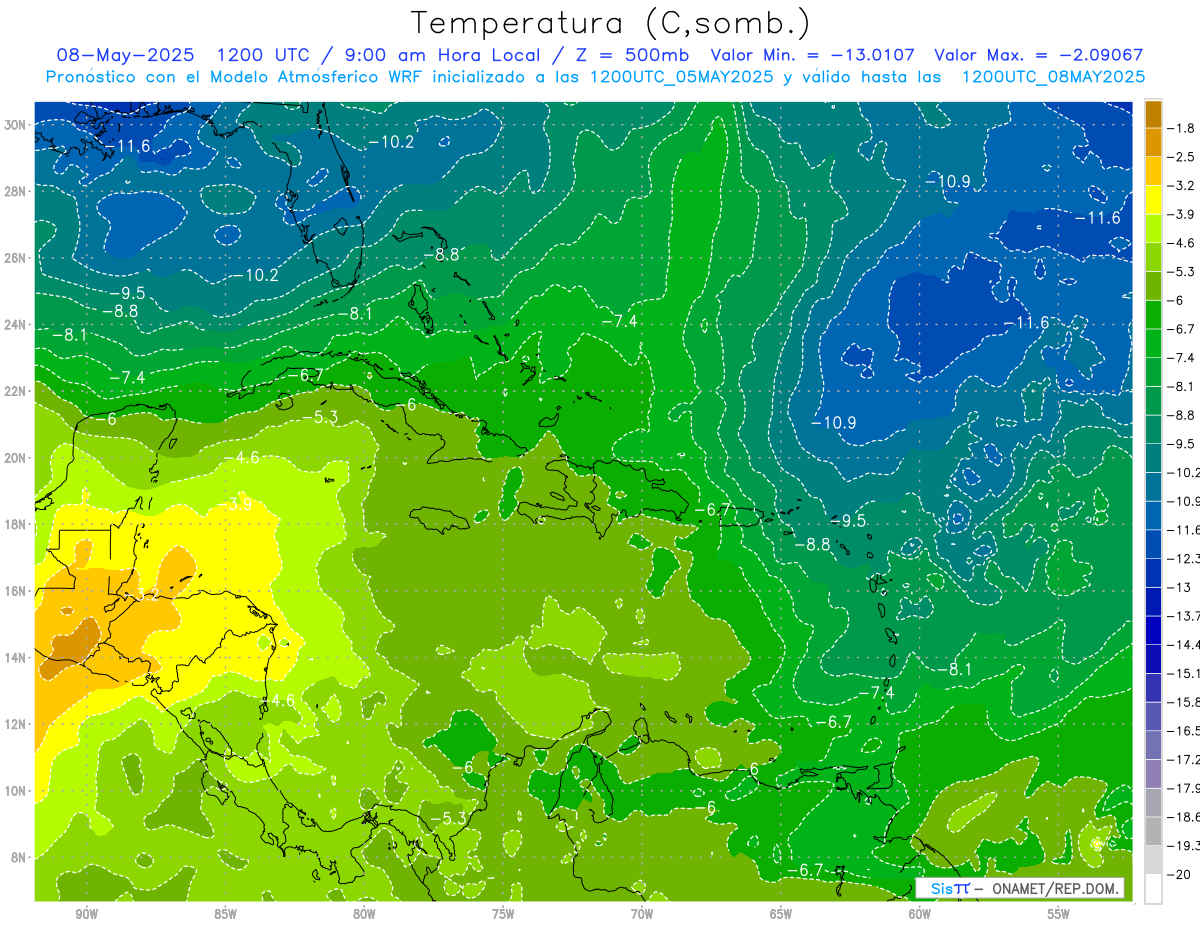Screen dimensions: 1200x927
Task: Click the "55W" longitude axis label
Action: [1059, 914]
